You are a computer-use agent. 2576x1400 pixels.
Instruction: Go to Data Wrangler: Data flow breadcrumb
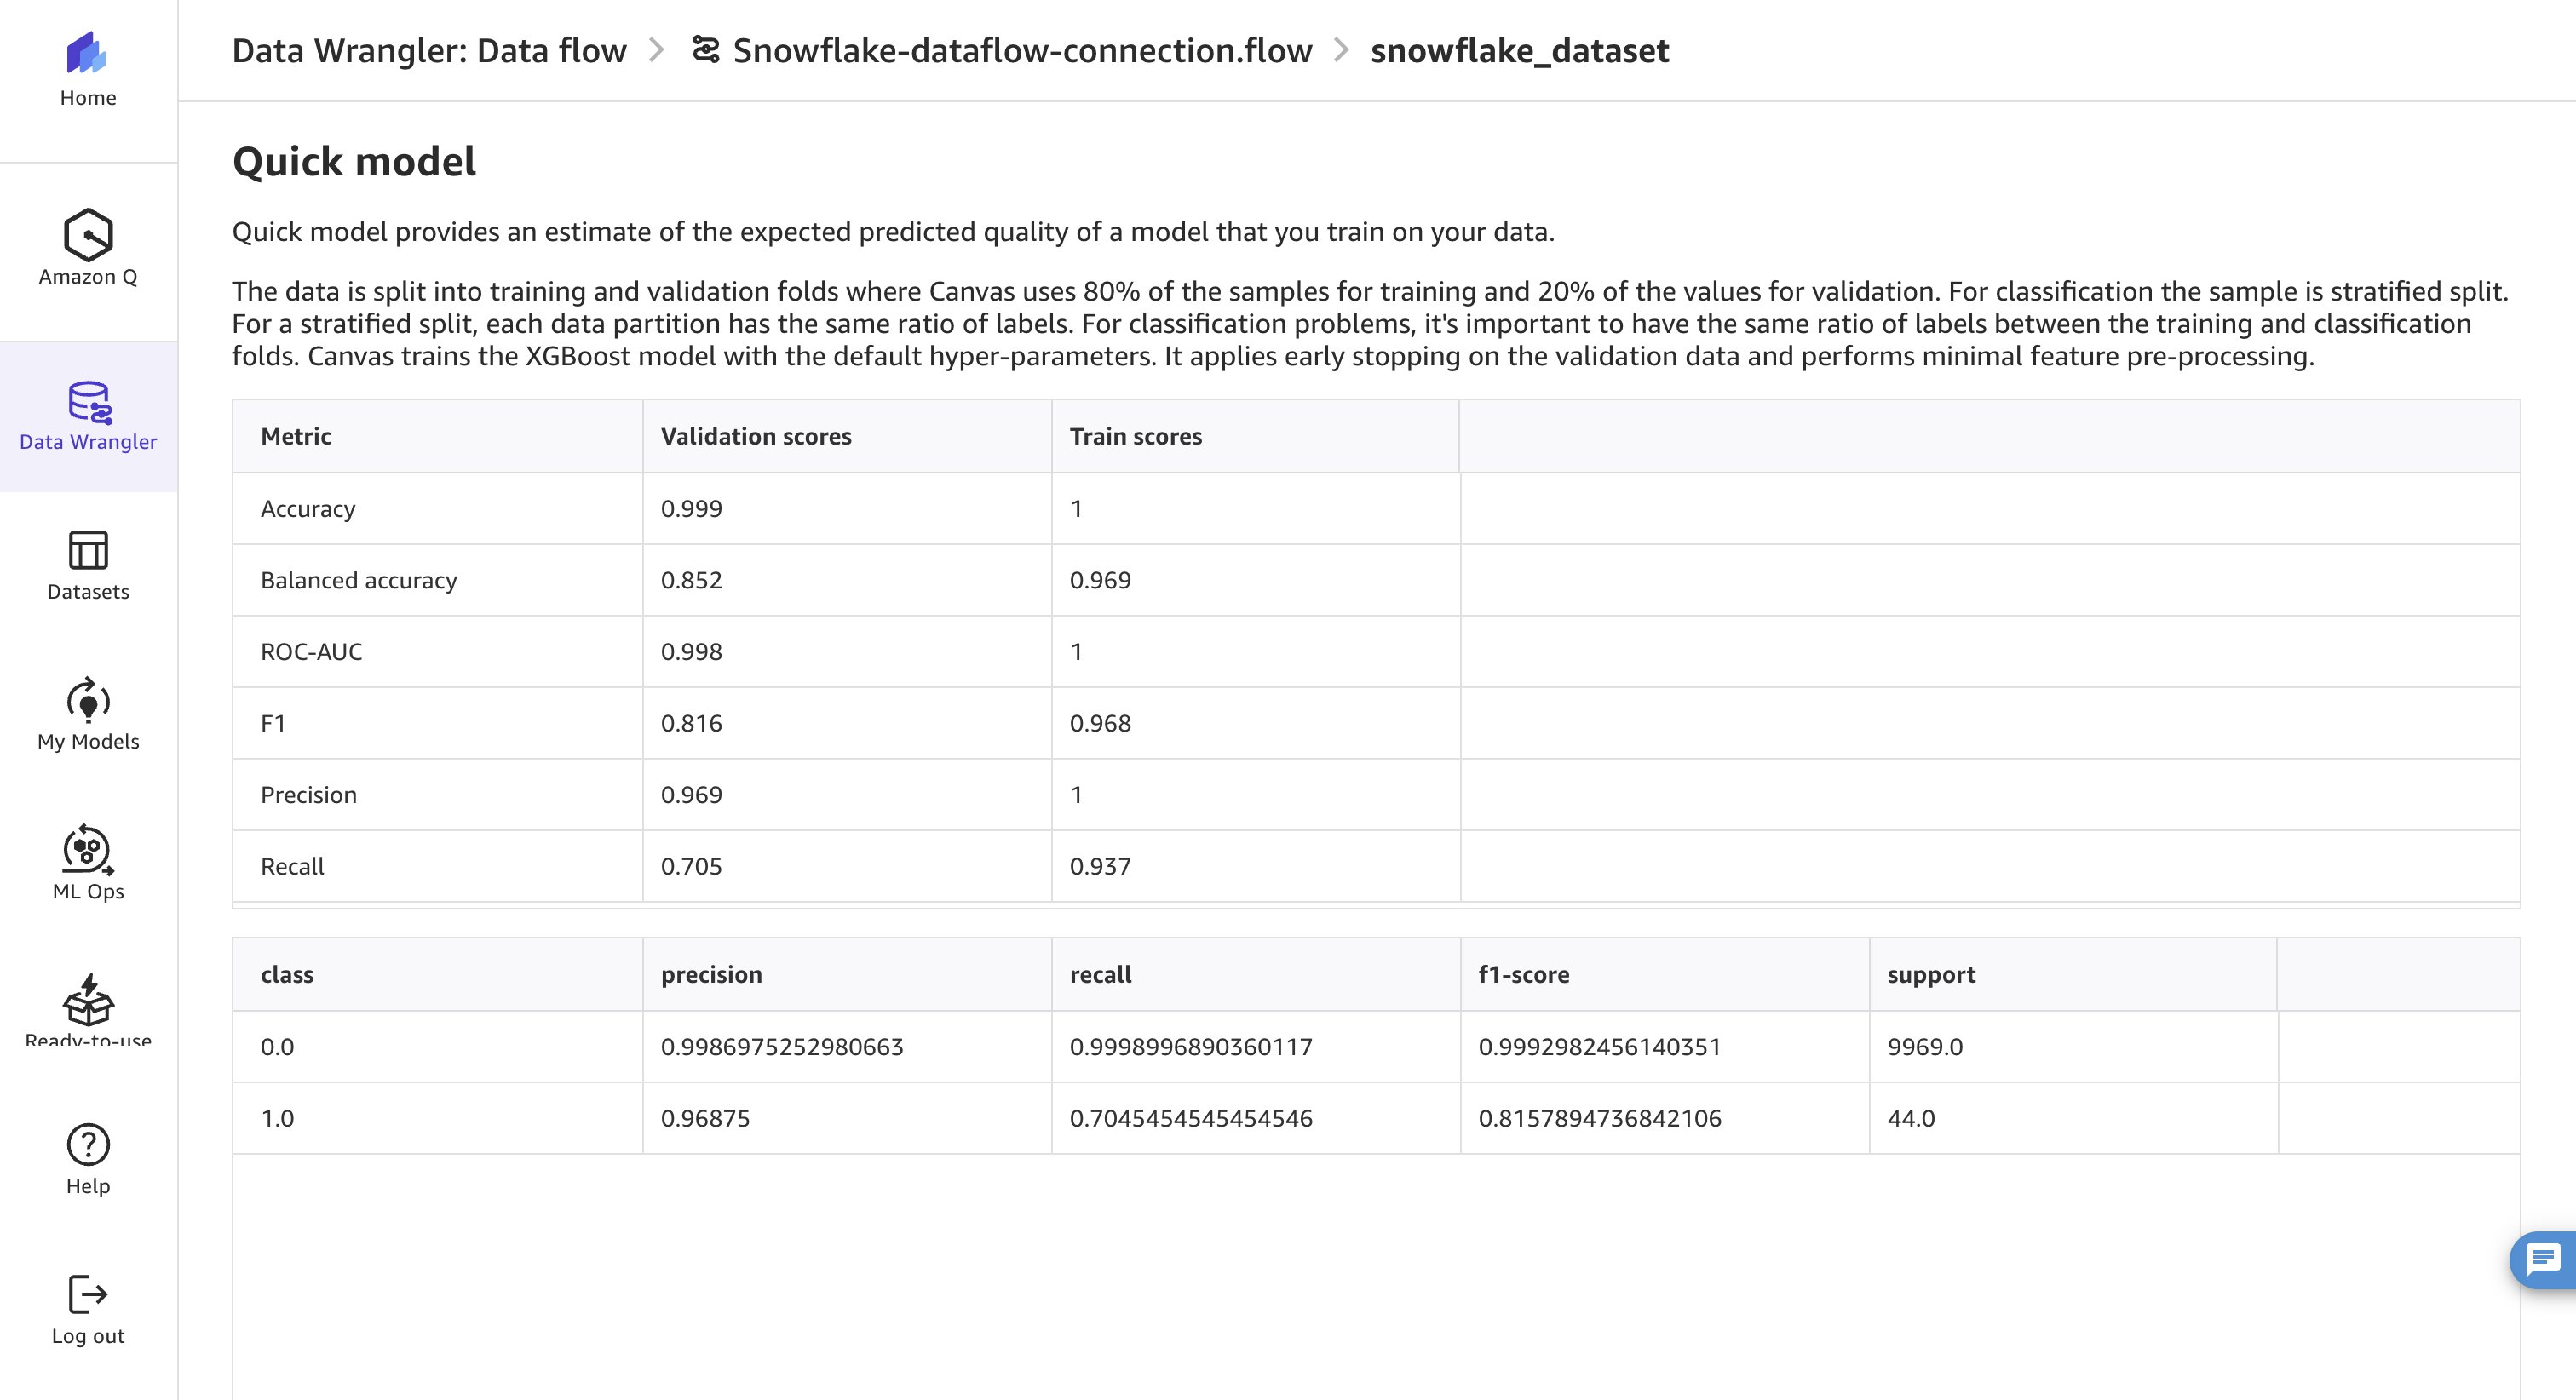click(x=429, y=50)
